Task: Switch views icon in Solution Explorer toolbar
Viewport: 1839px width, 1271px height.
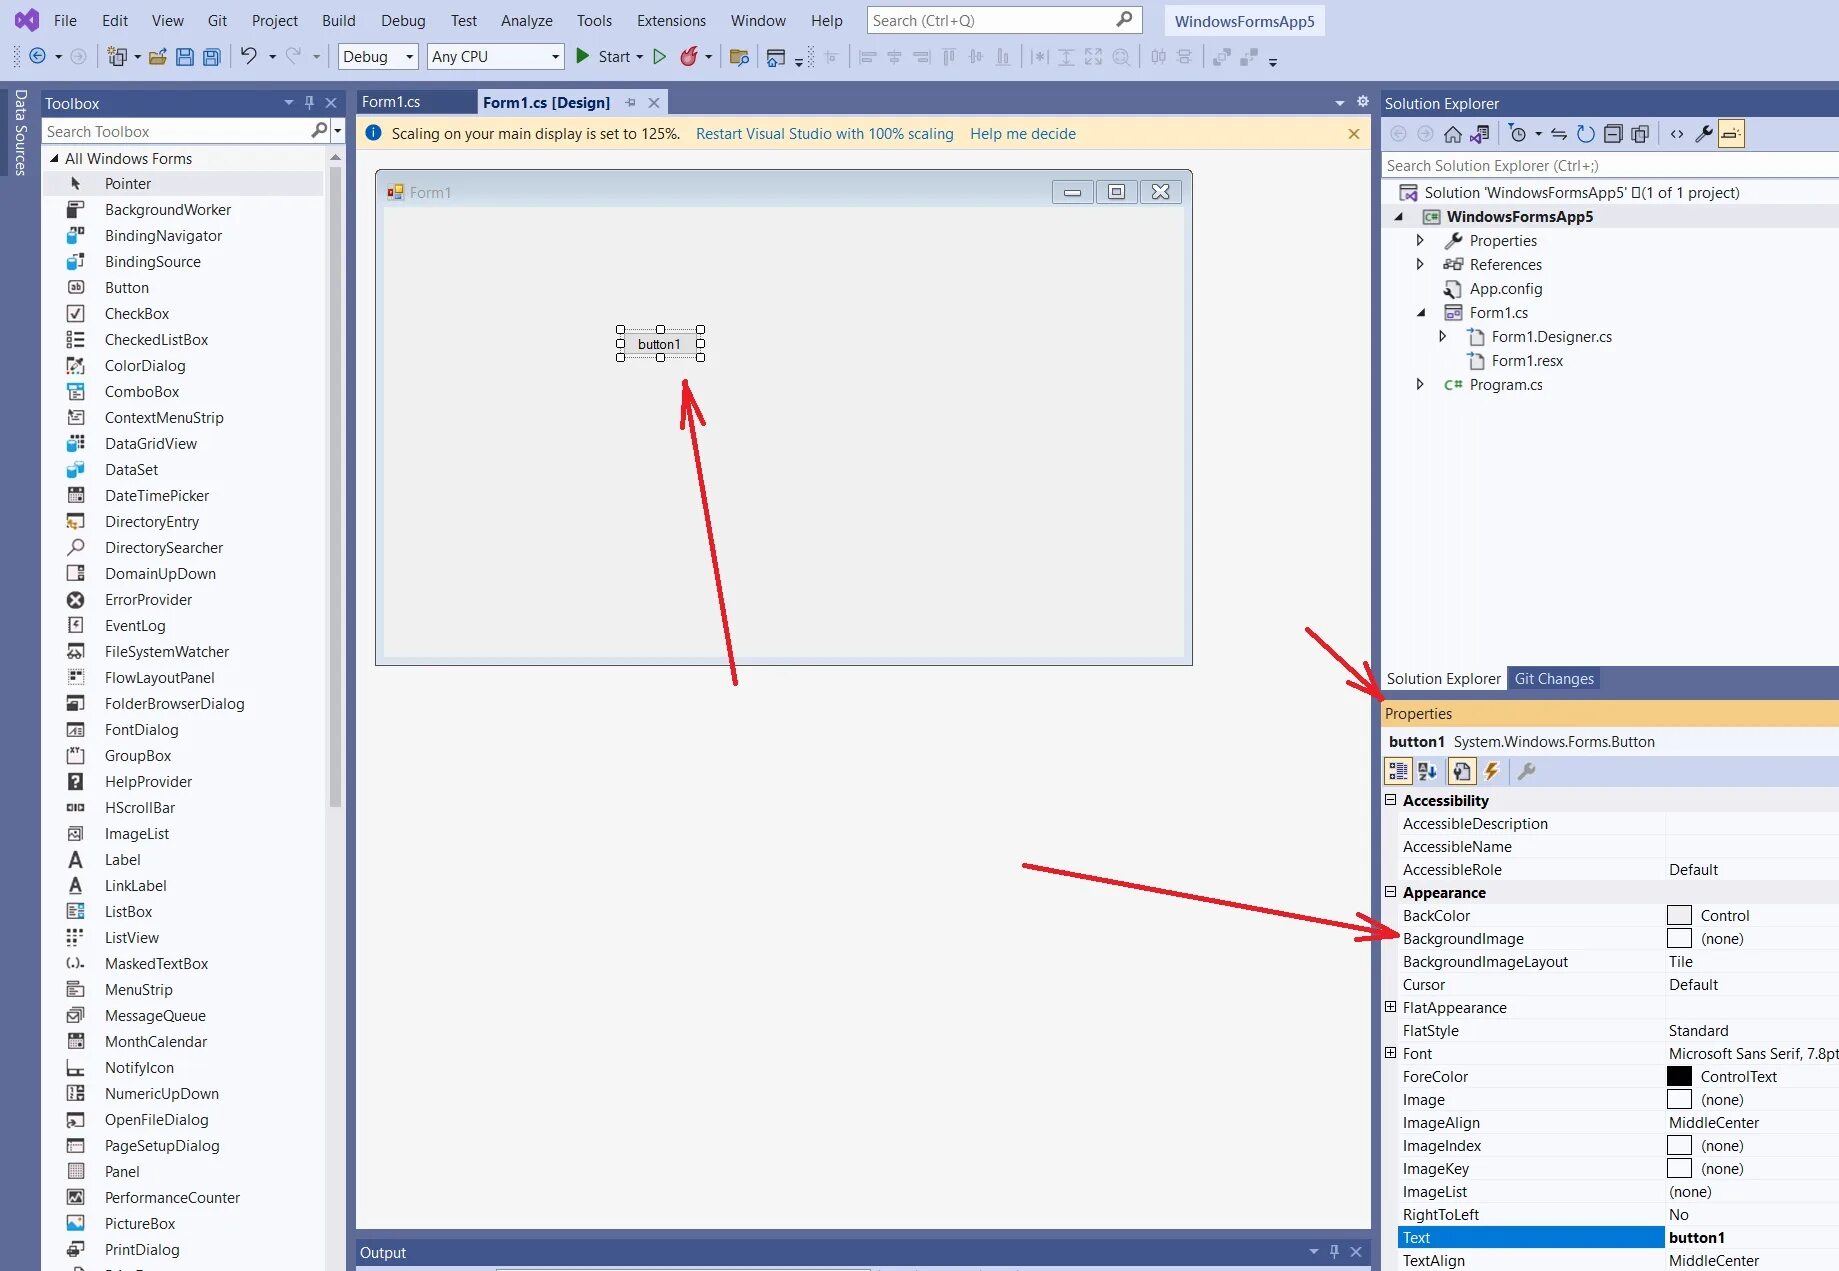Action: point(1480,134)
